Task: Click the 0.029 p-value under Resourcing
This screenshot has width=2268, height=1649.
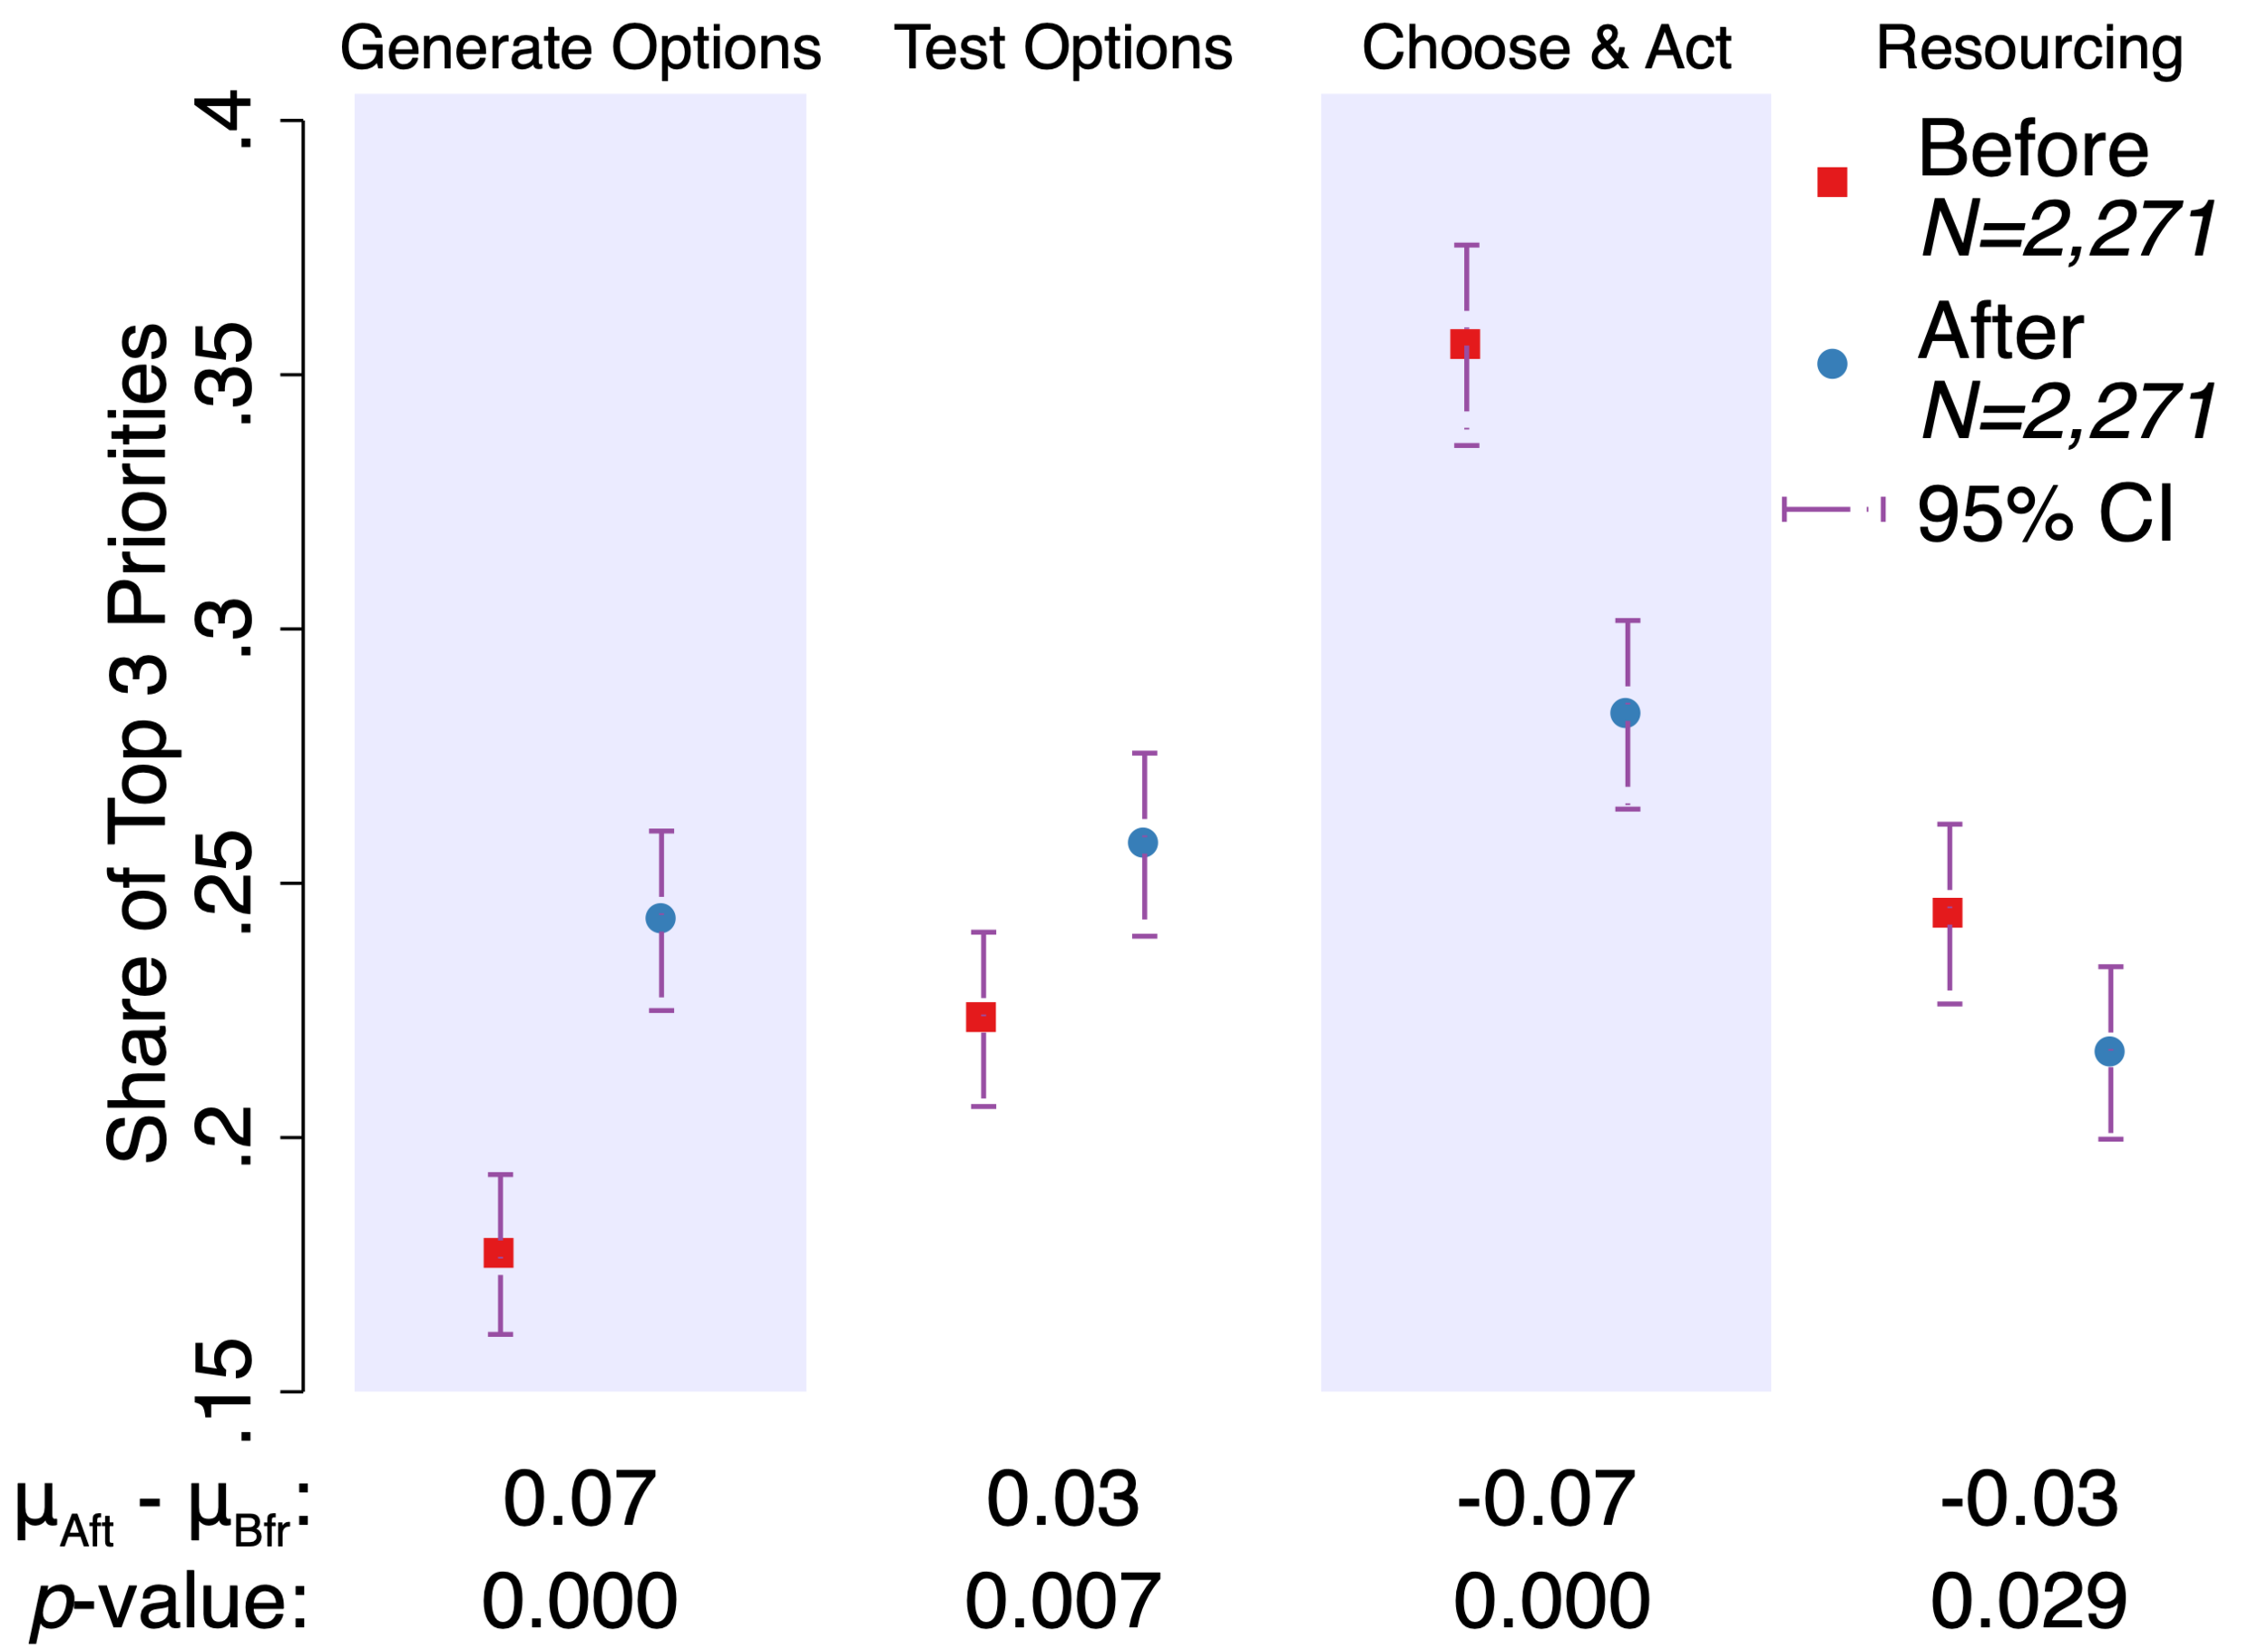Action: click(x=2029, y=1601)
